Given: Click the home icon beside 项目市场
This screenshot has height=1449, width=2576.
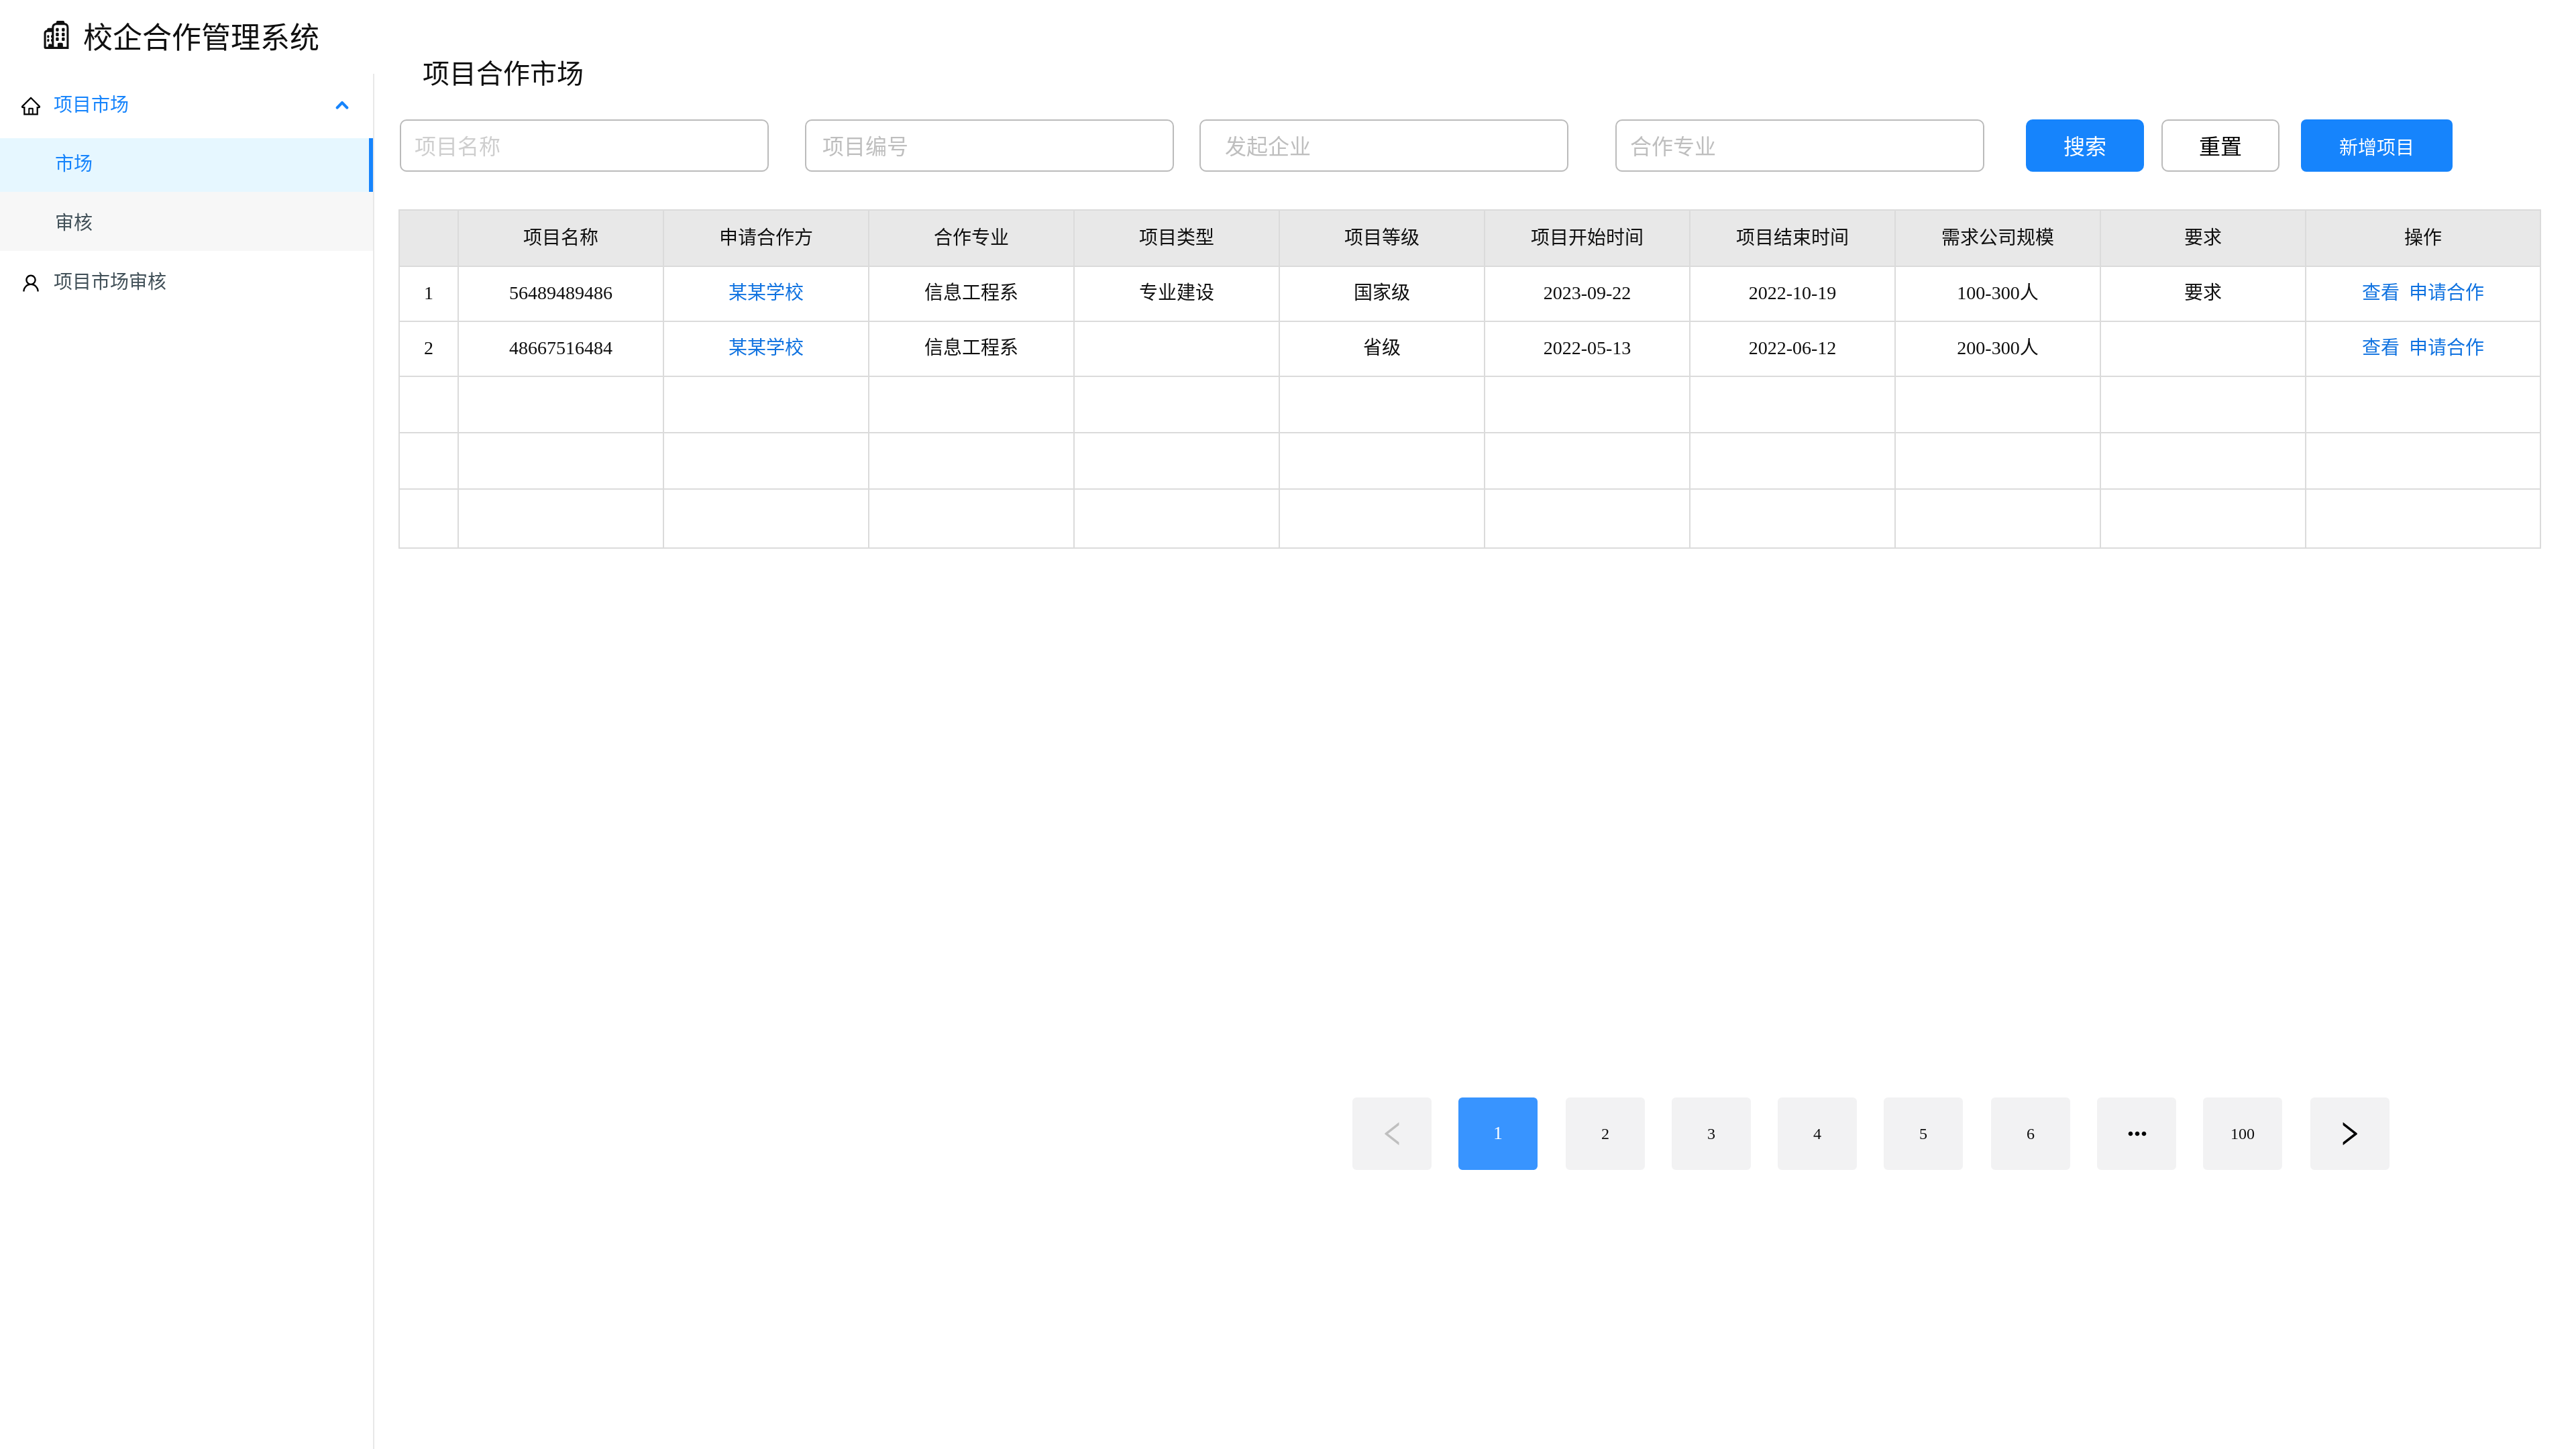Looking at the screenshot, I should [31, 106].
